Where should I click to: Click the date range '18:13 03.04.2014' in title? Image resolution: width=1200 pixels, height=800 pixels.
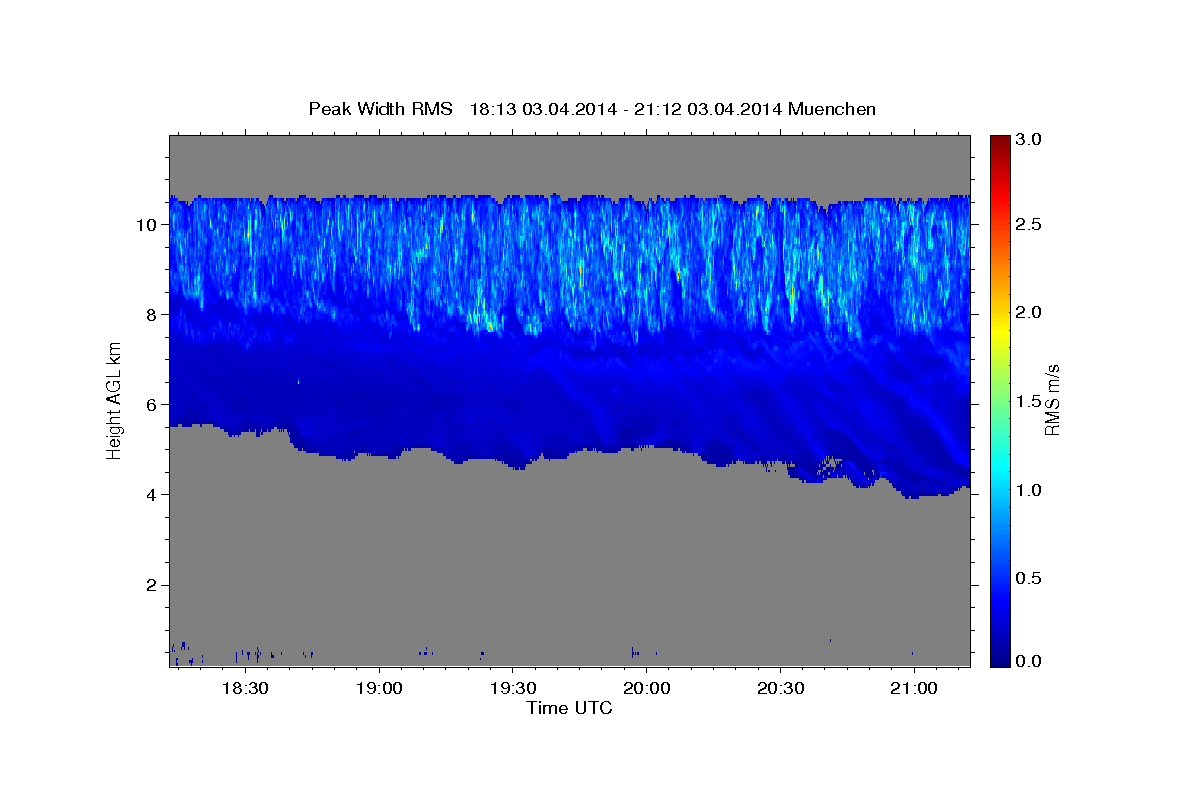pos(542,109)
